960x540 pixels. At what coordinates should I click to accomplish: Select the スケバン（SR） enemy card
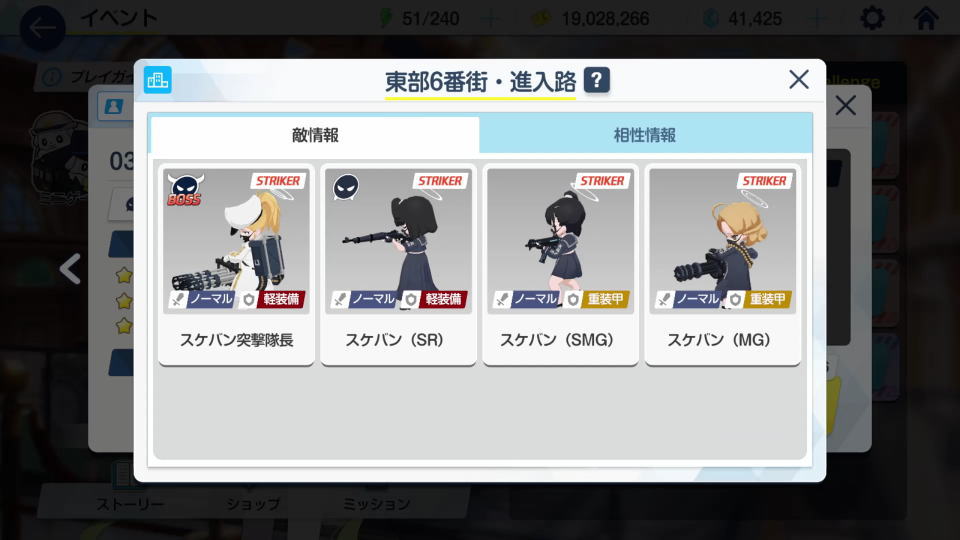[x=399, y=264]
